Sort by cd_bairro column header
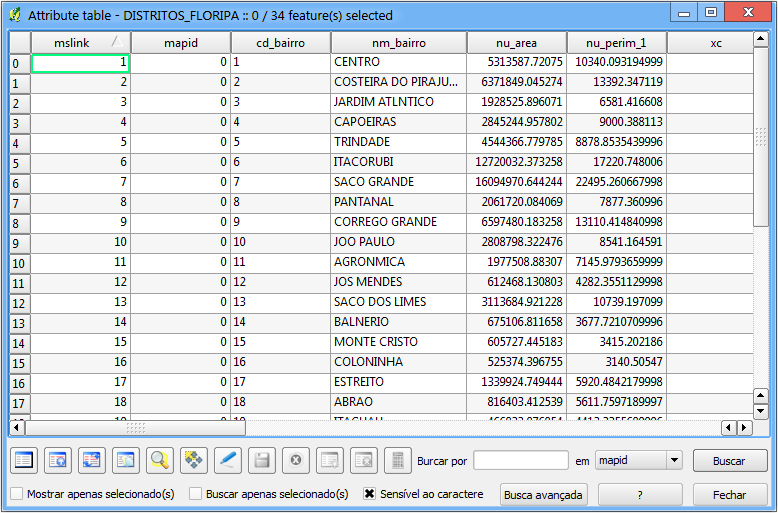 (x=281, y=43)
